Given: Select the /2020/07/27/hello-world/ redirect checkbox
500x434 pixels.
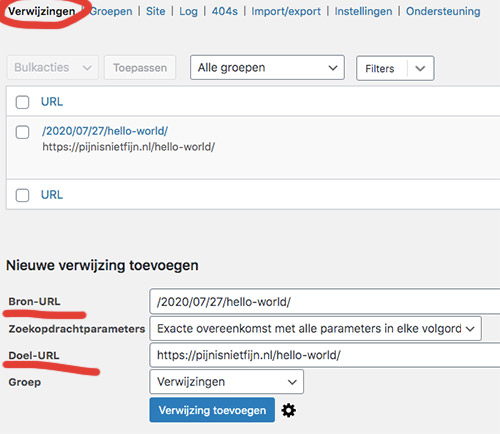Looking at the screenshot, I should [22, 132].
